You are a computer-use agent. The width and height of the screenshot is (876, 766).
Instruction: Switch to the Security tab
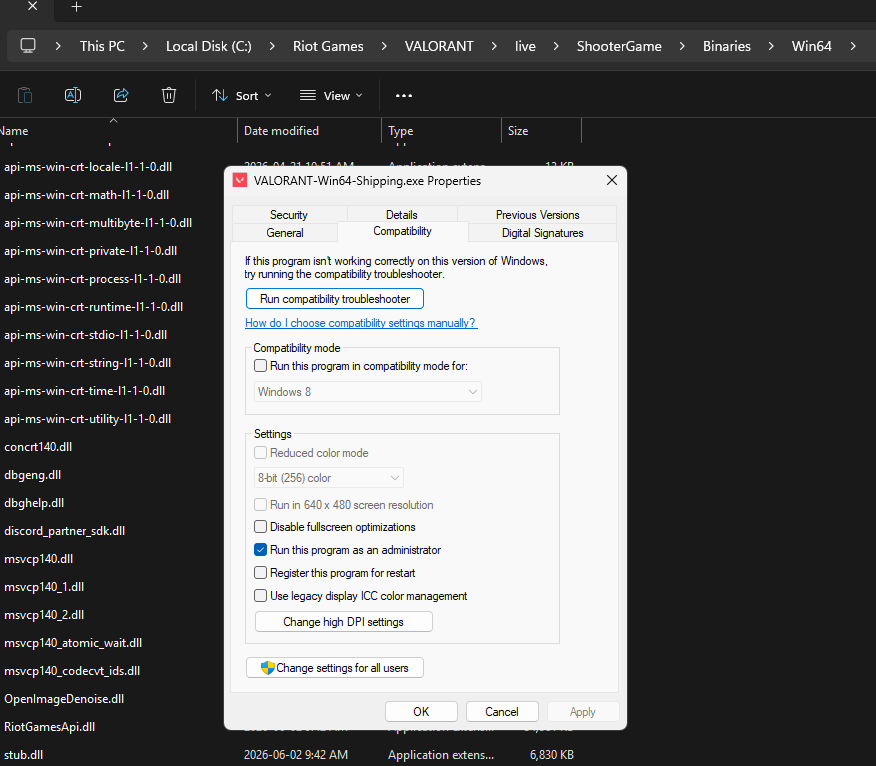(289, 215)
